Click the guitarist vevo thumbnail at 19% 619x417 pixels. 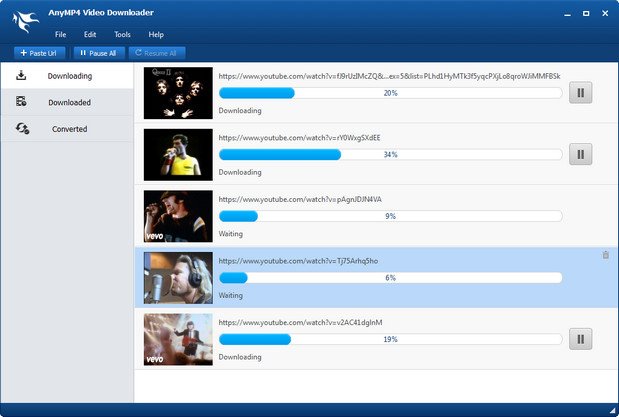178,339
